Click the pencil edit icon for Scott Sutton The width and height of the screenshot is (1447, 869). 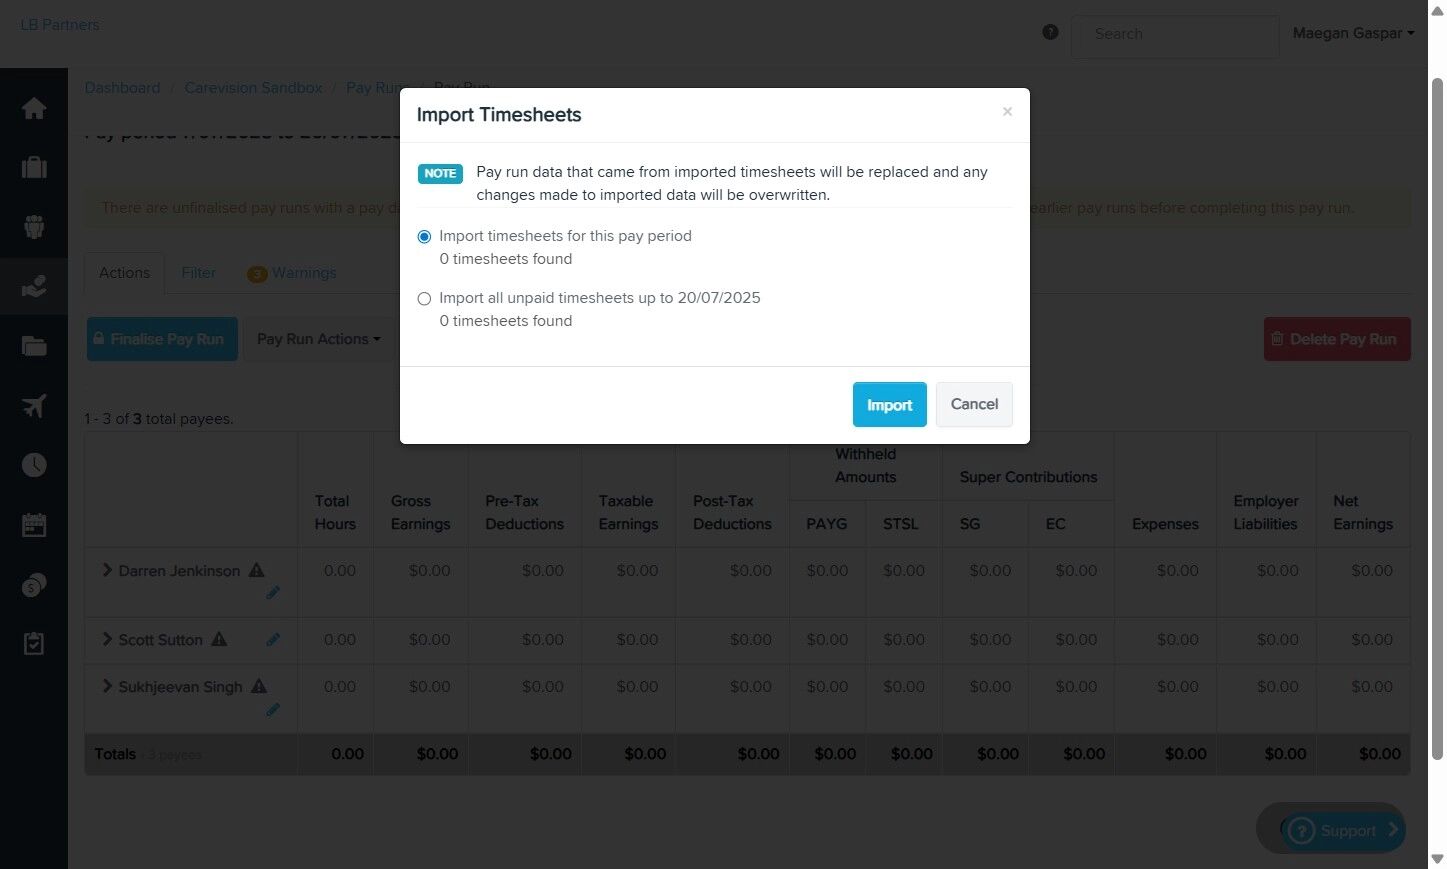click(x=273, y=640)
